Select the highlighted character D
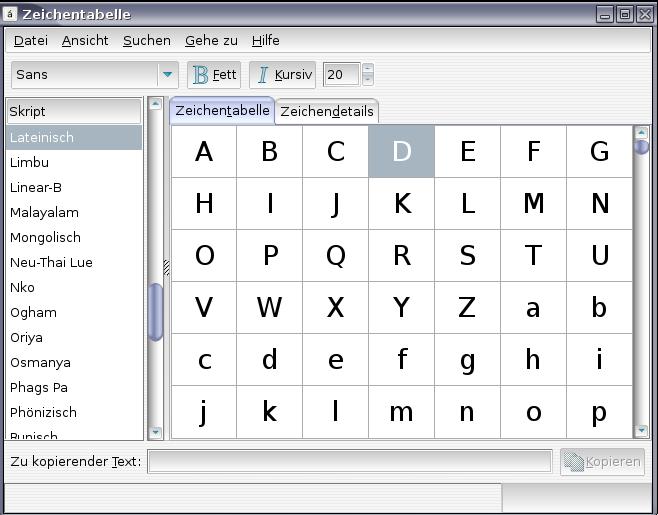Screen dimensions: 658x515 (402, 152)
